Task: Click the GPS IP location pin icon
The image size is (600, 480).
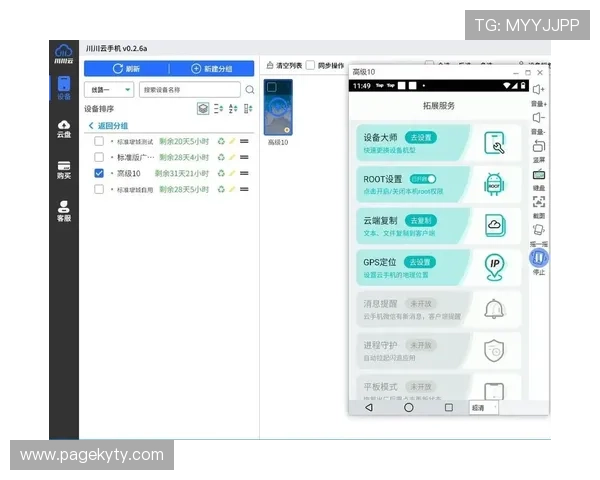Action: tap(494, 267)
